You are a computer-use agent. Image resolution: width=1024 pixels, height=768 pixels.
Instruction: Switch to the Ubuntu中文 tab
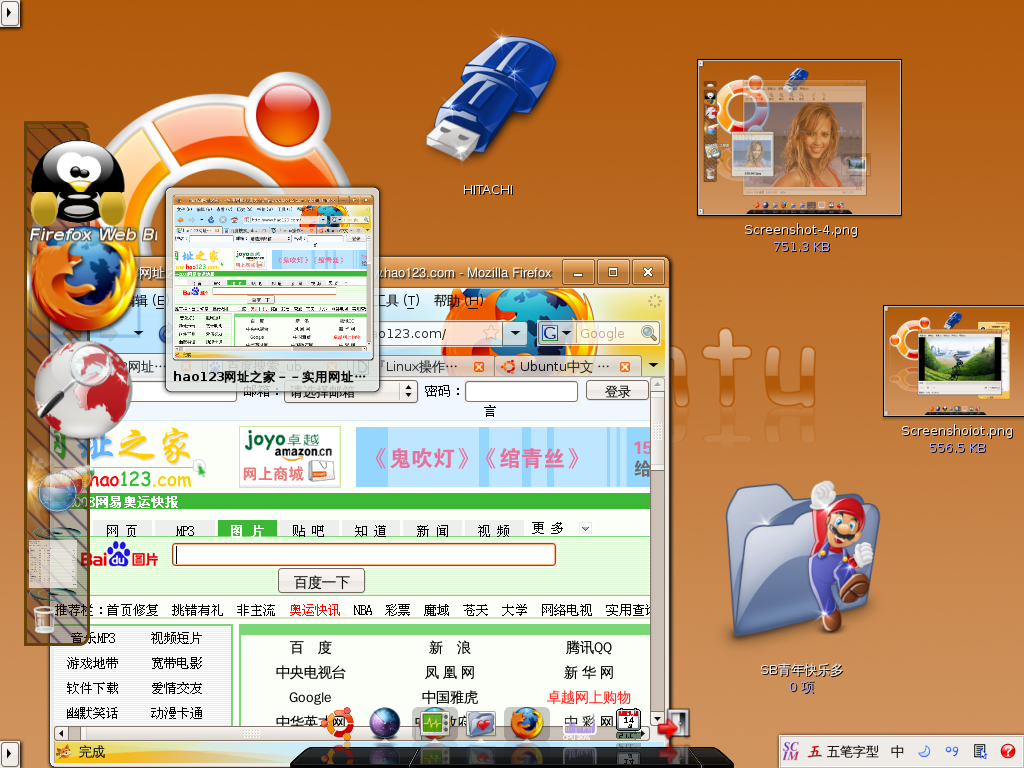(x=566, y=366)
